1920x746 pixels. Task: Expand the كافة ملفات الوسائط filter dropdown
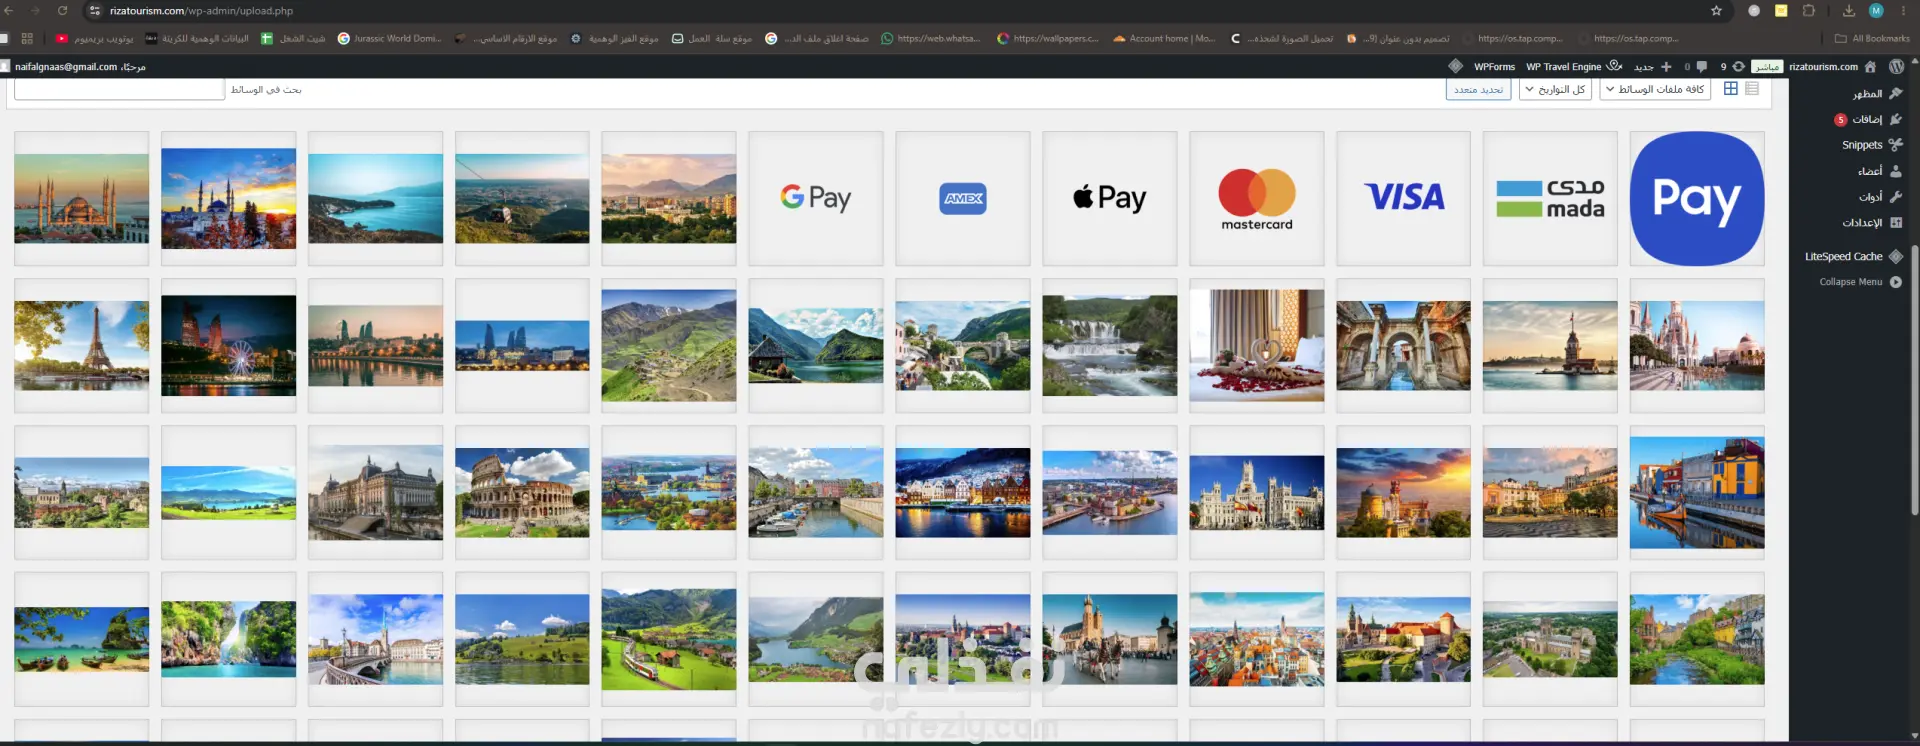pos(1655,89)
